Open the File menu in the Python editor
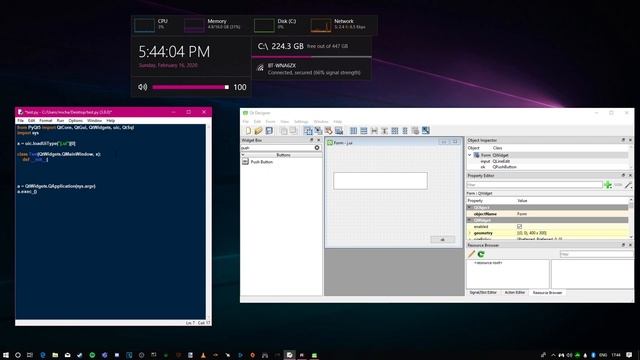Screen dimensions: 640x360 [x=20, y=121]
